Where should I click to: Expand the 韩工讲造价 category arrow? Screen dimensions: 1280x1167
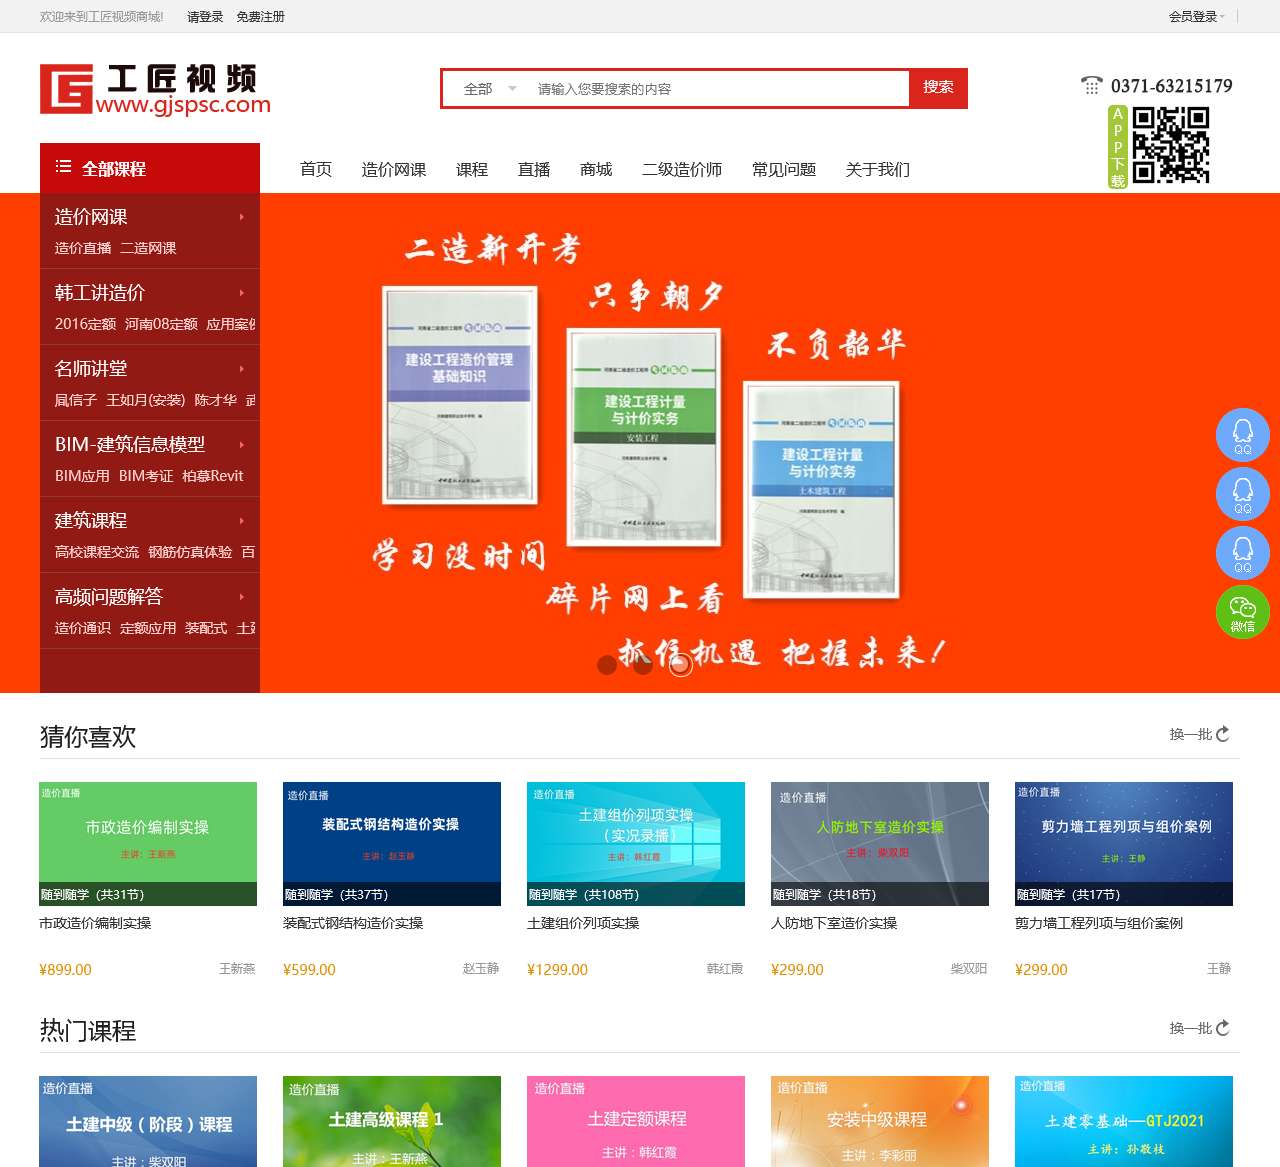pos(241,293)
